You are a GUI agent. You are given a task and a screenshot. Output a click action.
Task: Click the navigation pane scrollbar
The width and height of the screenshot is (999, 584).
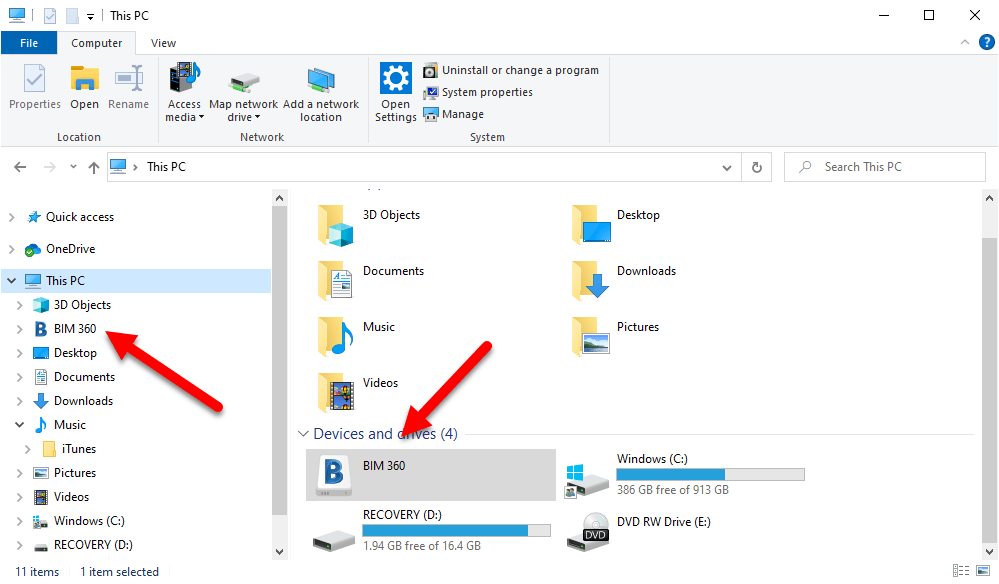coord(279,361)
